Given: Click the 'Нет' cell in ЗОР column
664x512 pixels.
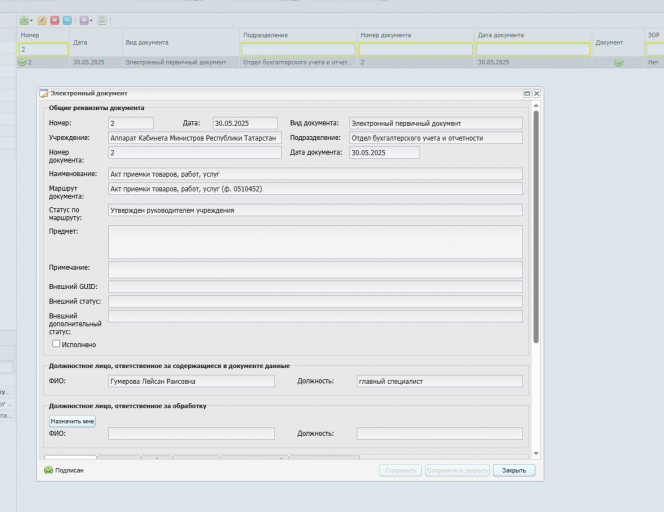Looking at the screenshot, I should tap(653, 62).
